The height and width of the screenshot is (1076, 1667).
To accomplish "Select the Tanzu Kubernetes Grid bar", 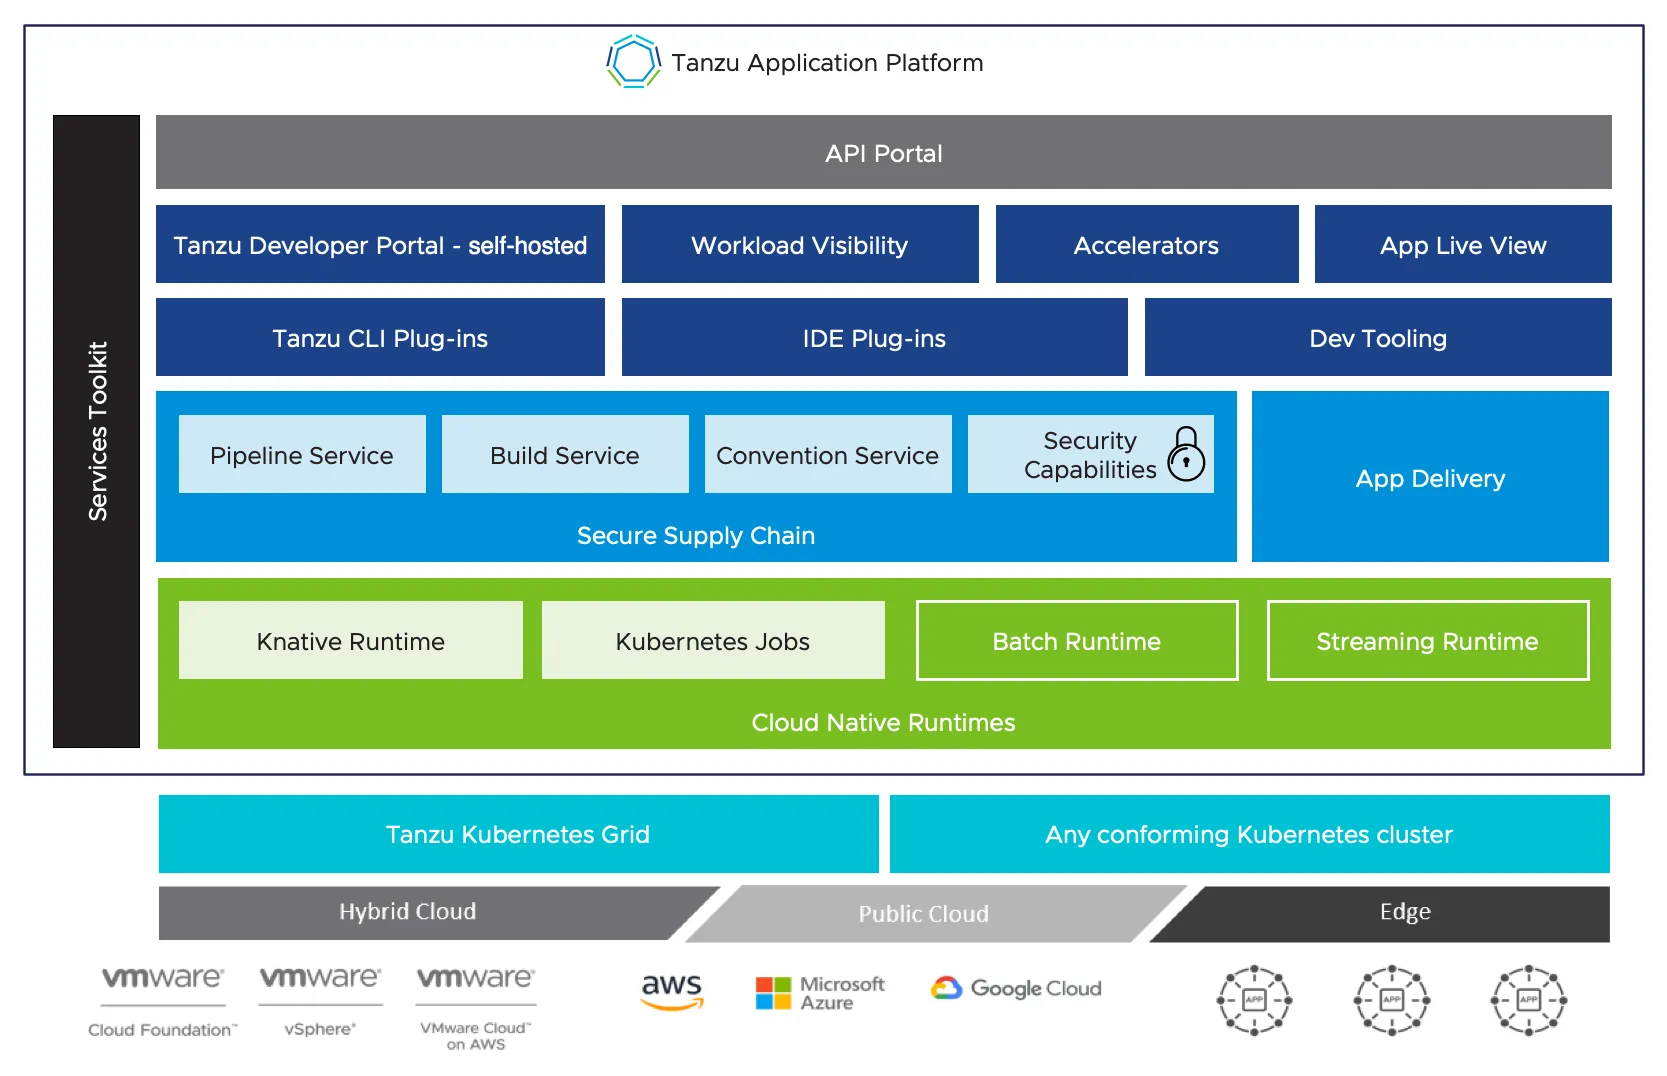I will pos(518,834).
